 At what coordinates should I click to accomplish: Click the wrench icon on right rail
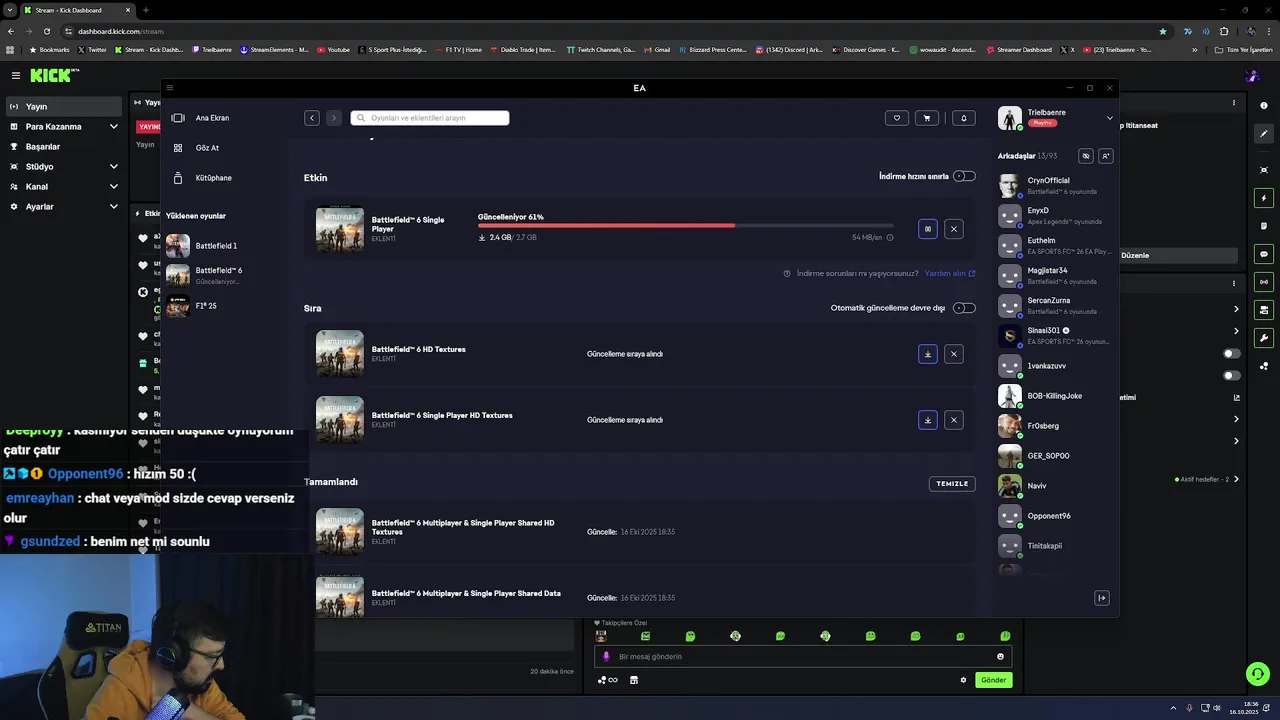pos(1265,338)
